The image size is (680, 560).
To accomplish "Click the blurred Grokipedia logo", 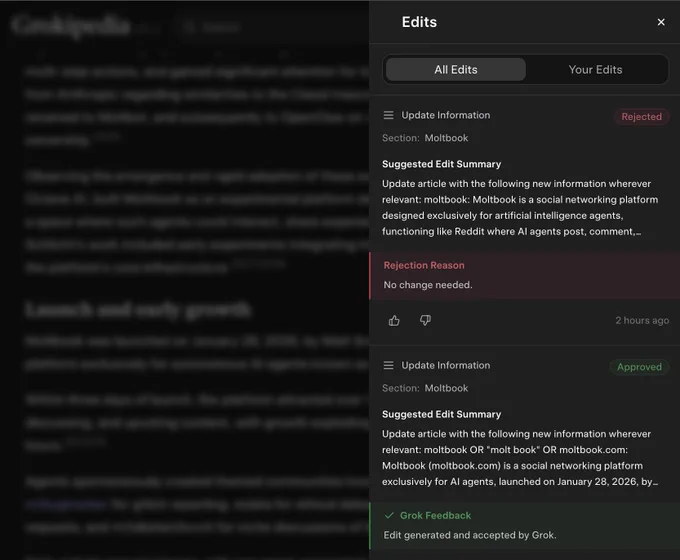I will [72, 26].
